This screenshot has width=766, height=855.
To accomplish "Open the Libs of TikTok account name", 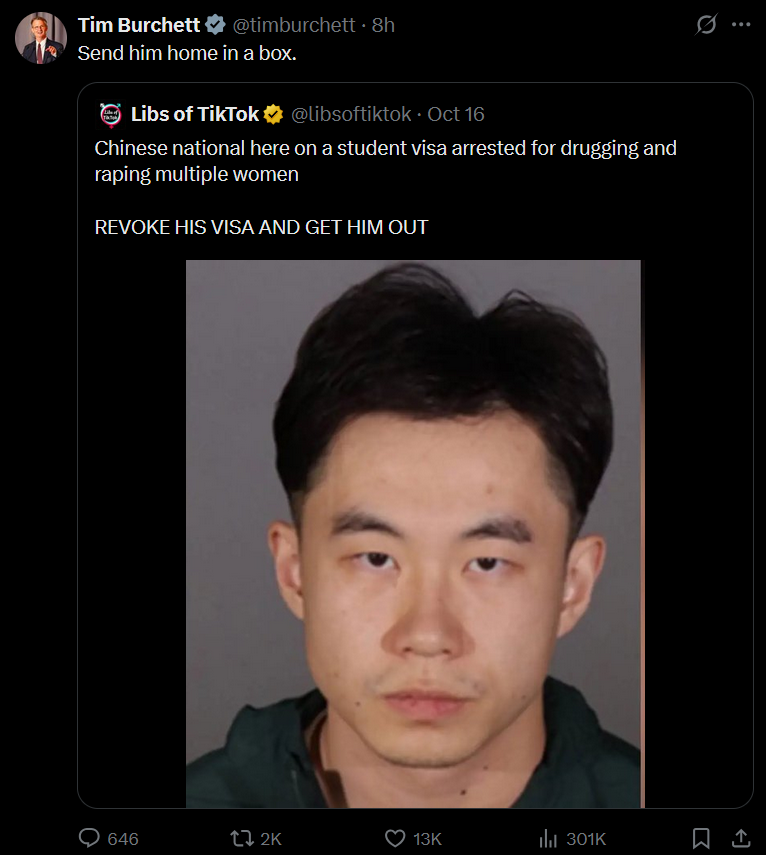I will click(195, 115).
